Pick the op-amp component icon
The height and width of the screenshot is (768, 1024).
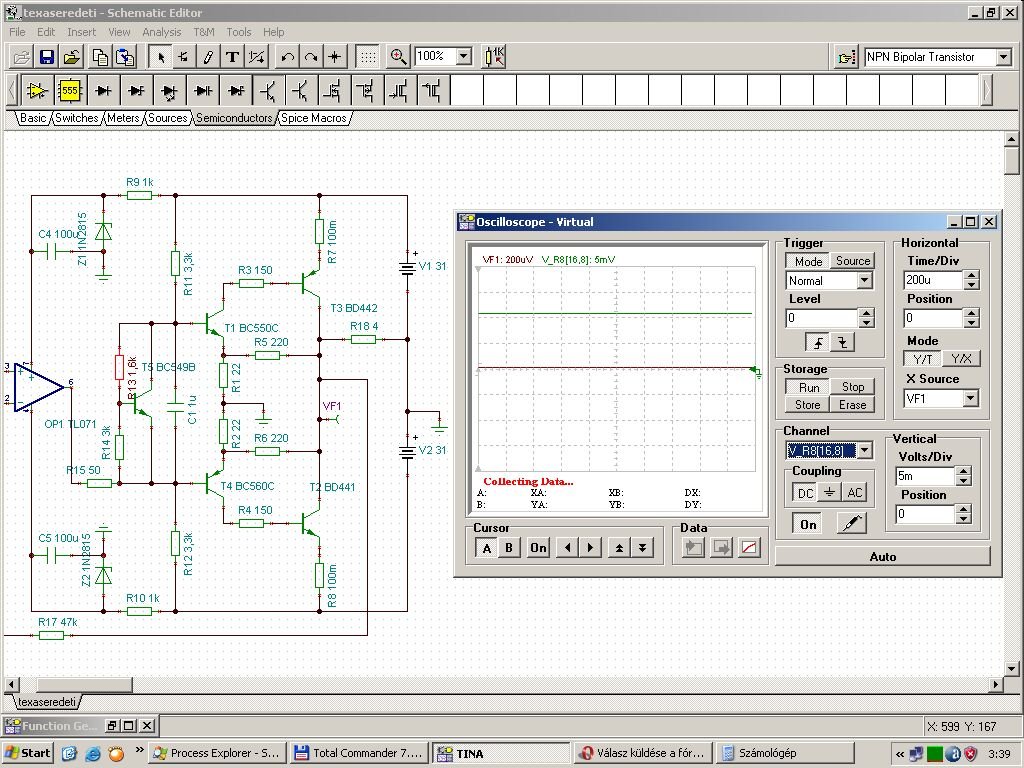[37, 91]
